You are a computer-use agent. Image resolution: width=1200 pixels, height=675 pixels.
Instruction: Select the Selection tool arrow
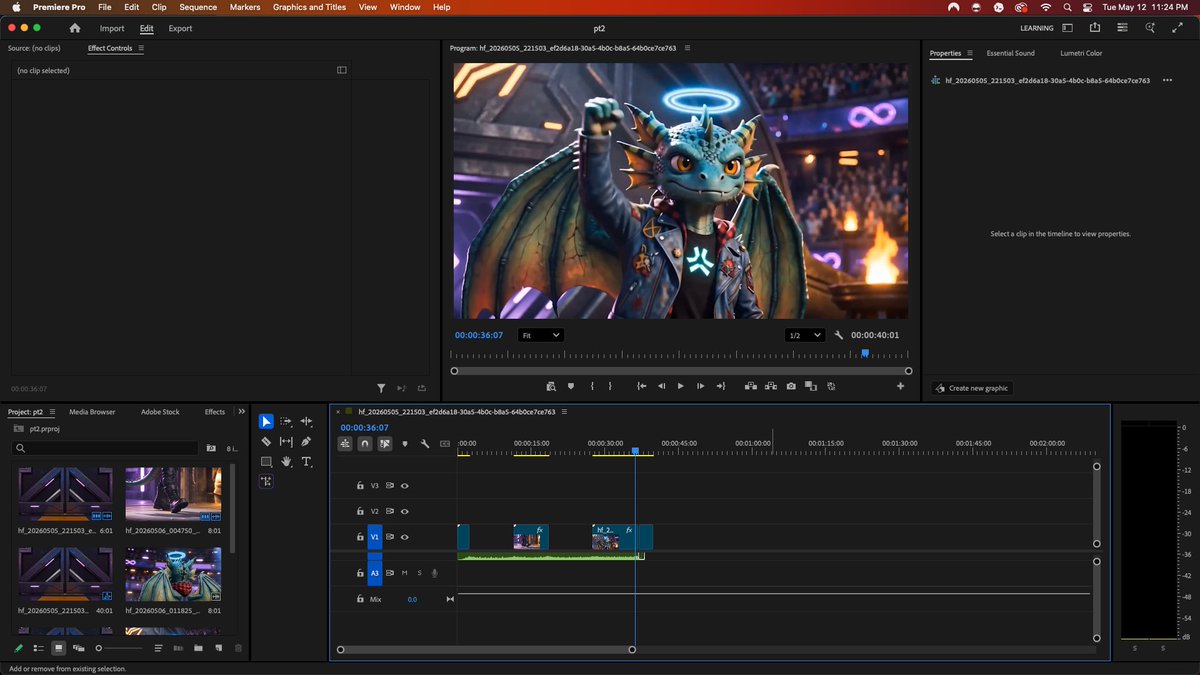(x=266, y=422)
